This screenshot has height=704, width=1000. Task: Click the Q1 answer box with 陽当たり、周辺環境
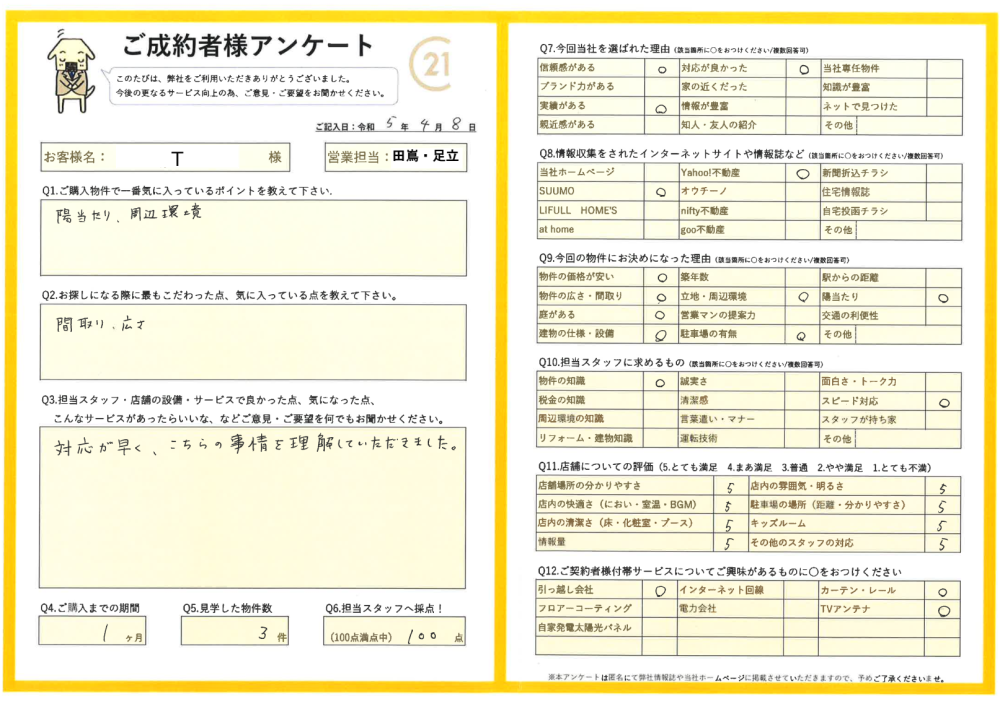pyautogui.click(x=253, y=238)
